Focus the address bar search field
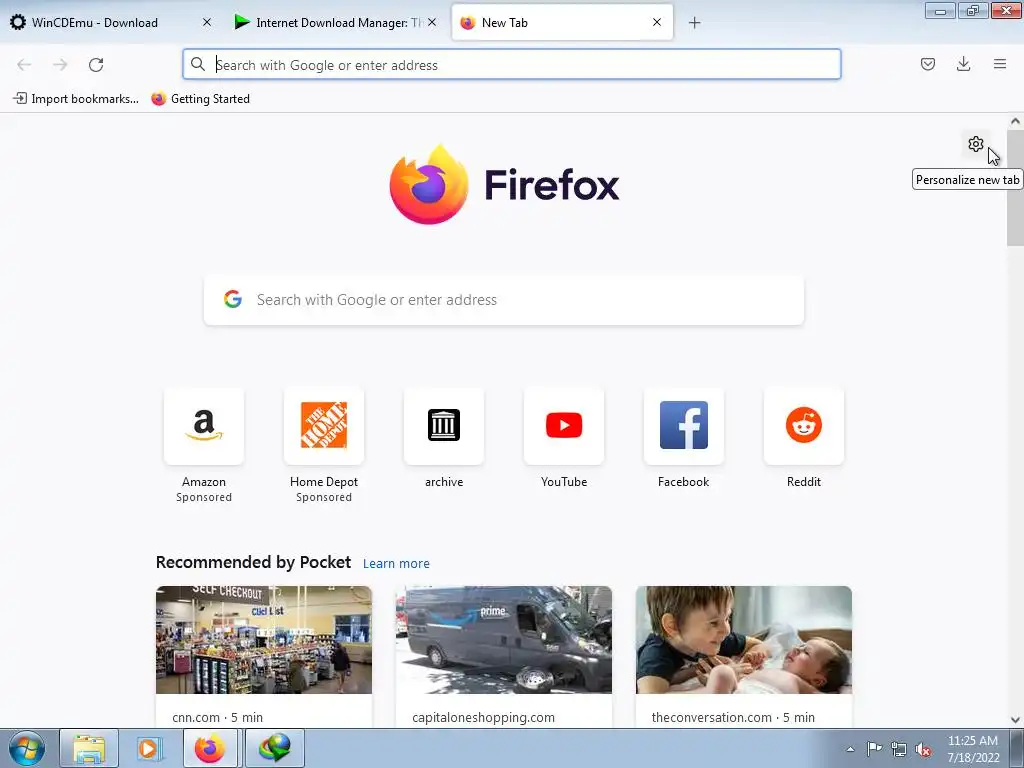This screenshot has width=1024, height=768. click(511, 65)
